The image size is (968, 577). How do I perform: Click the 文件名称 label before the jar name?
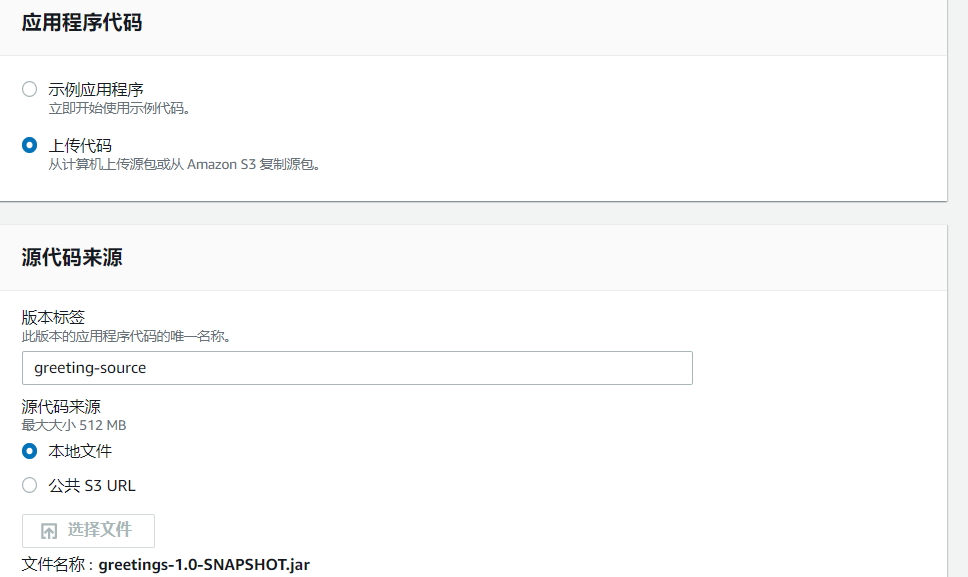coord(57,565)
